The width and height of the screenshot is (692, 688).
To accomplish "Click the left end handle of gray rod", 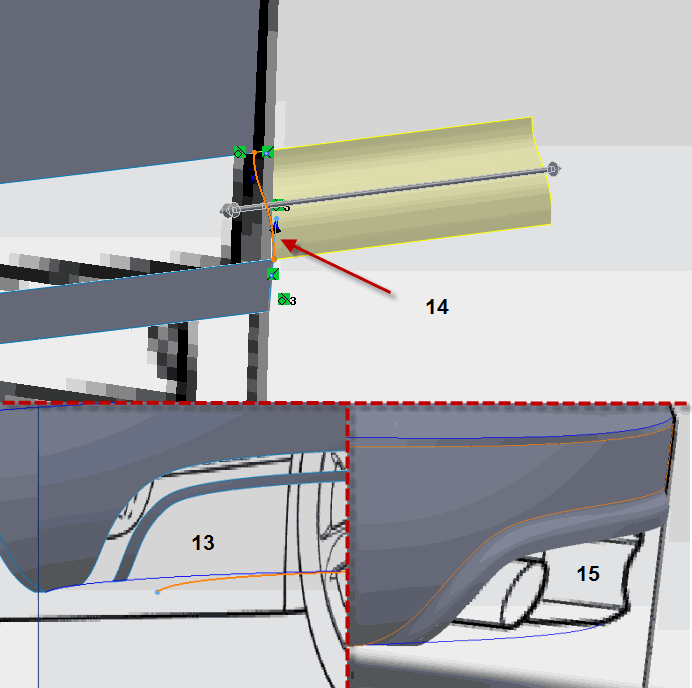I will [x=230, y=210].
